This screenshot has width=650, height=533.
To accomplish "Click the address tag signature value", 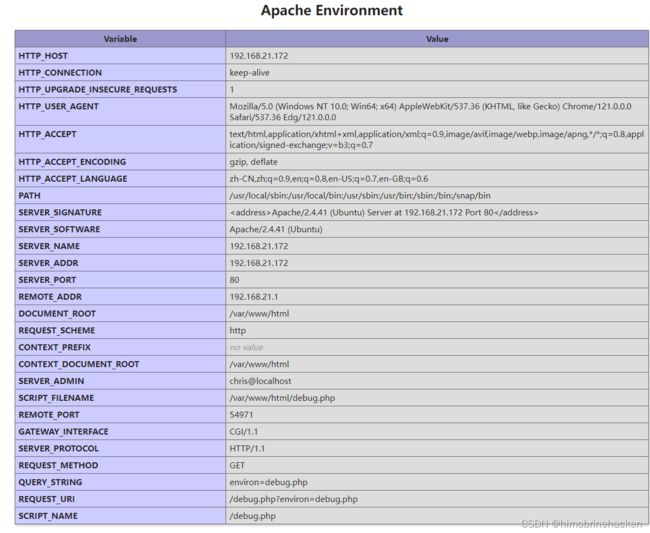I will 384,213.
